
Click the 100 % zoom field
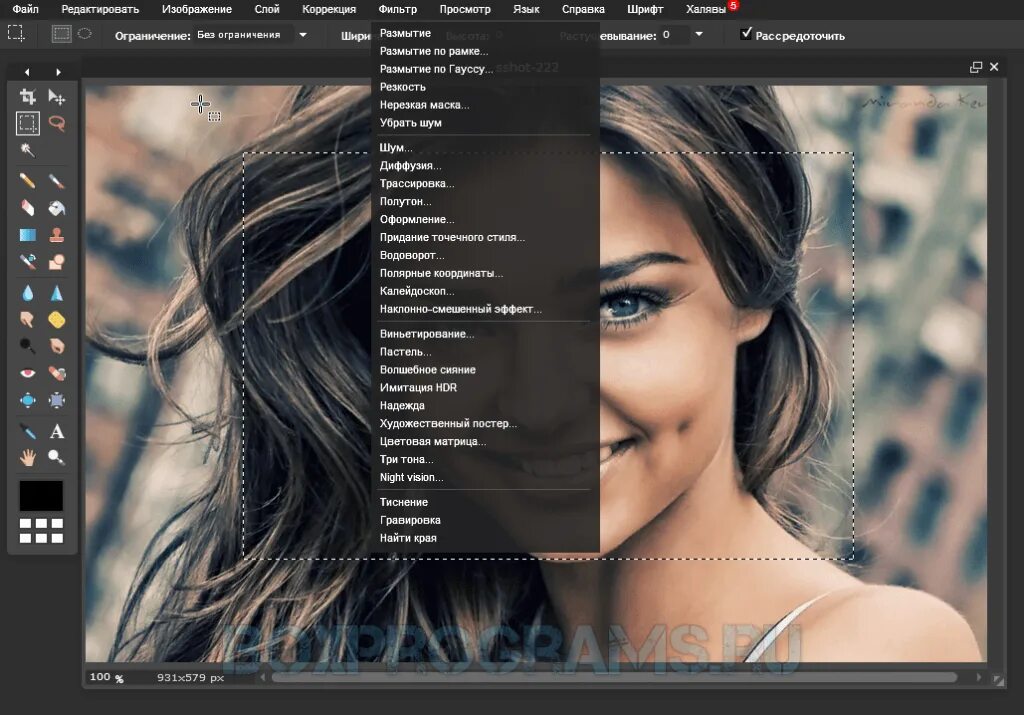[106, 677]
